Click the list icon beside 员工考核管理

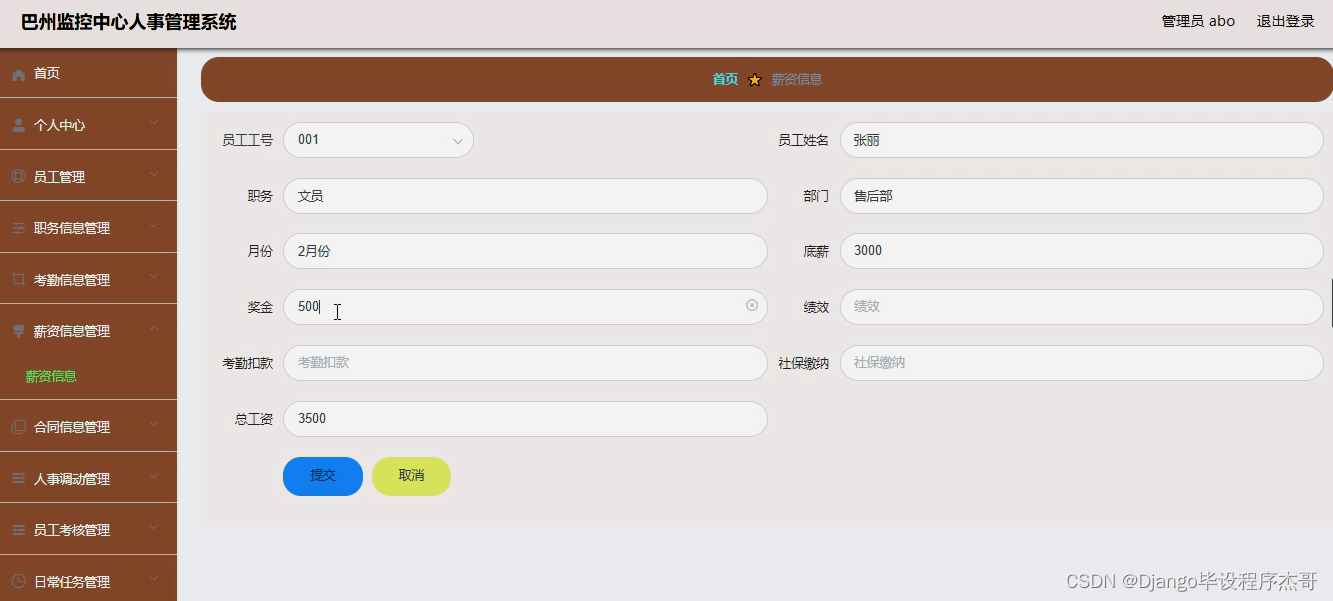click(x=18, y=530)
